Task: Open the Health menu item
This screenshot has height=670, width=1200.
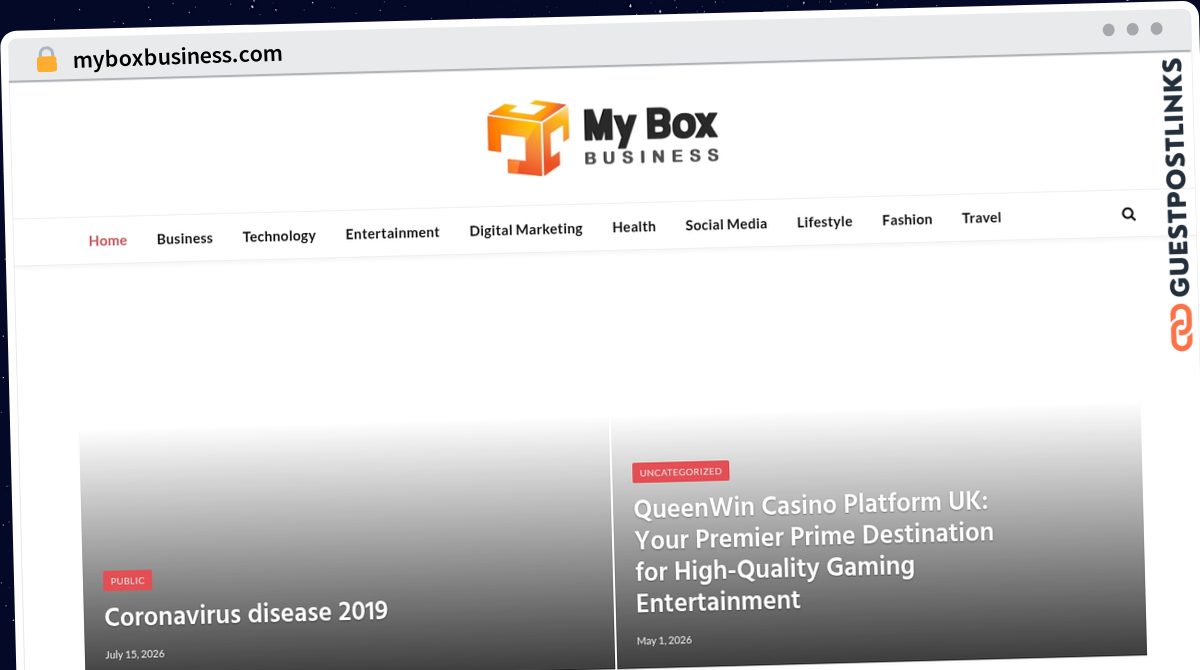Action: click(x=634, y=227)
